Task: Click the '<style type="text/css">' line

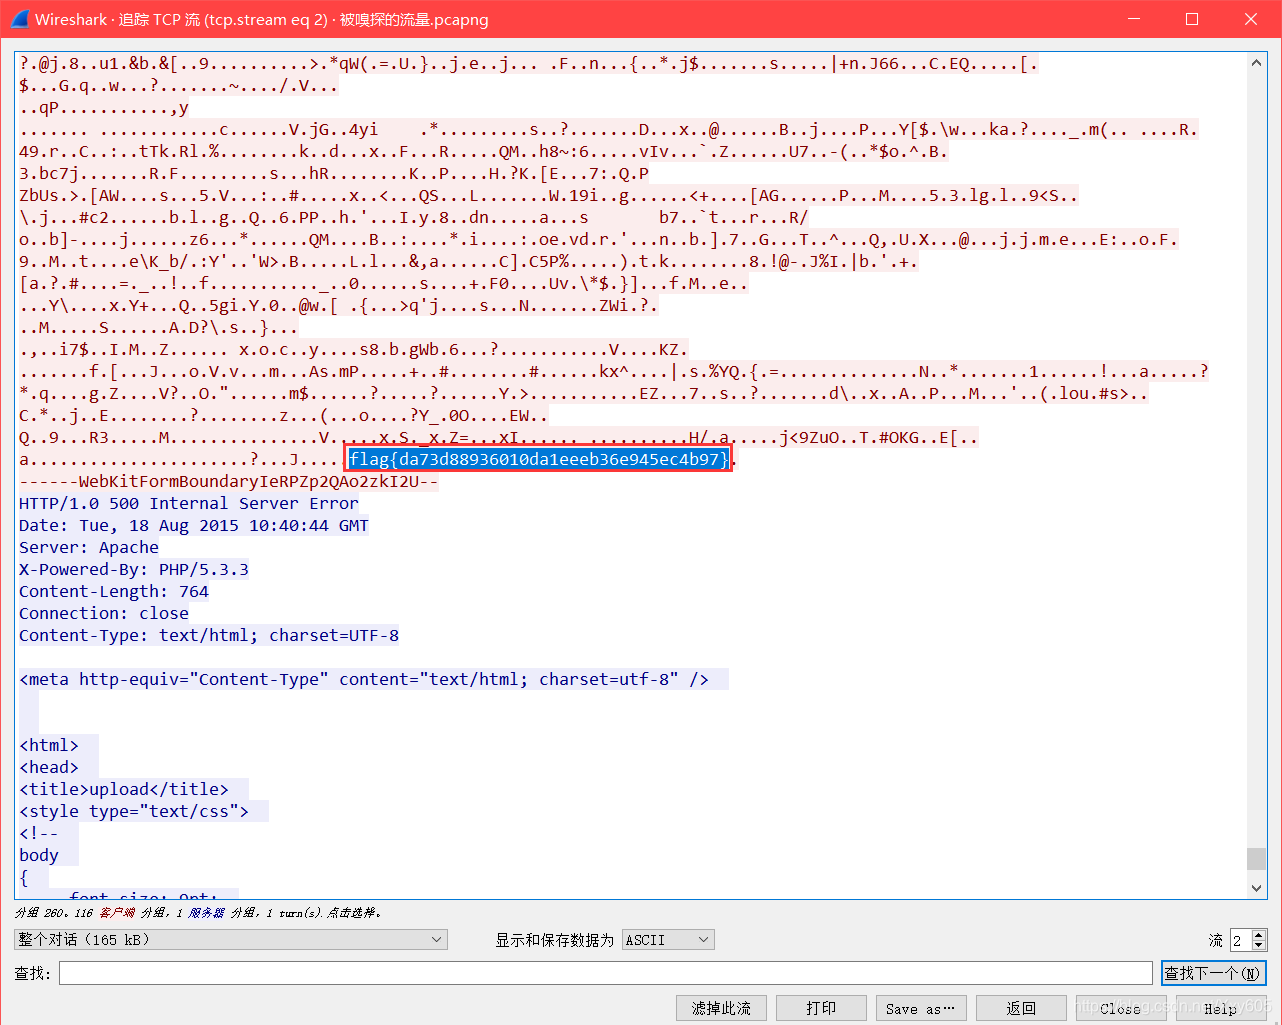Action: (x=134, y=811)
